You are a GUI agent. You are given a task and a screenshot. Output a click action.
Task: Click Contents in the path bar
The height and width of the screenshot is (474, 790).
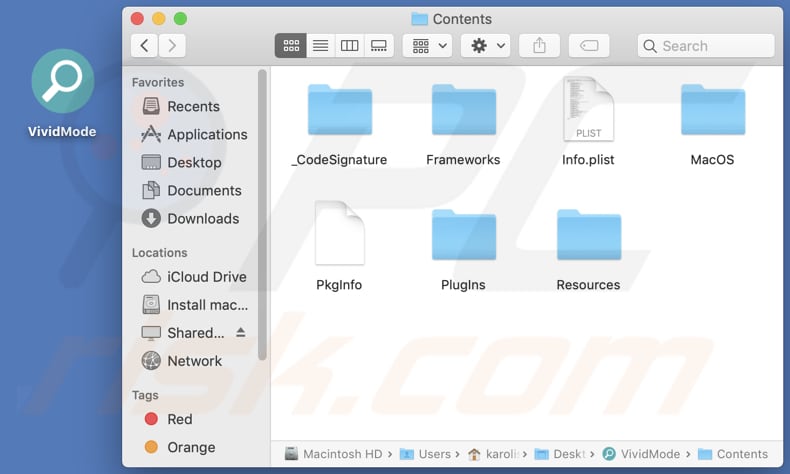[x=733, y=454]
